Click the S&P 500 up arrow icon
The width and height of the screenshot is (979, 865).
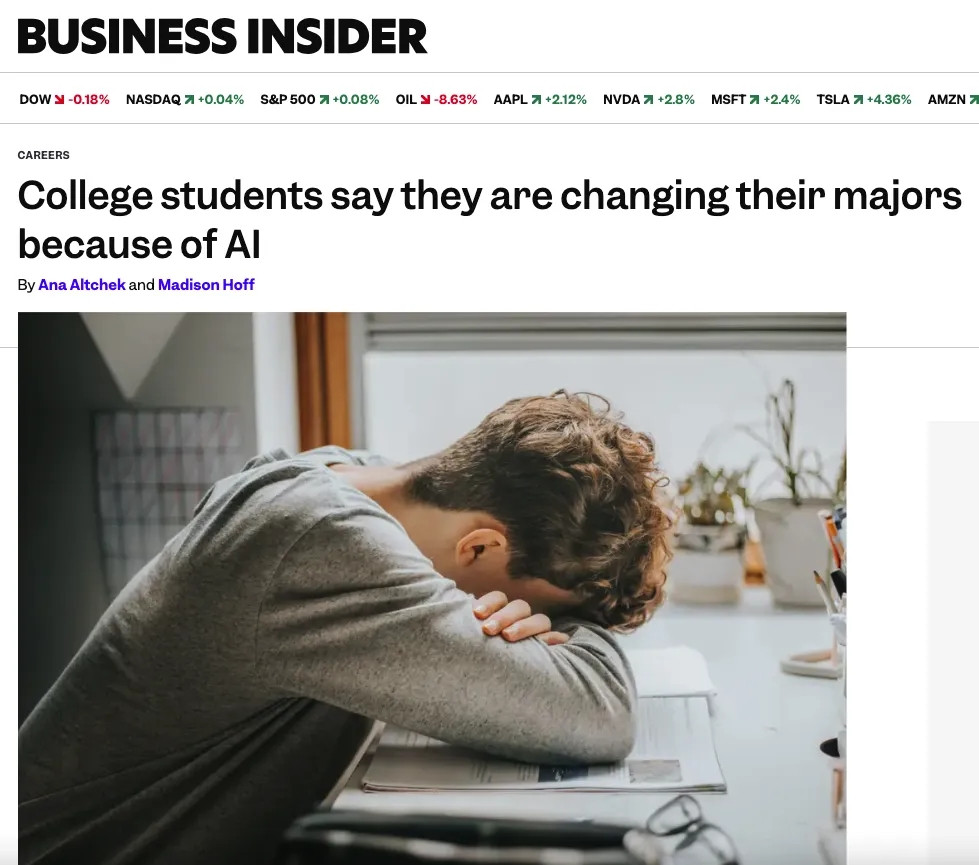coord(324,100)
